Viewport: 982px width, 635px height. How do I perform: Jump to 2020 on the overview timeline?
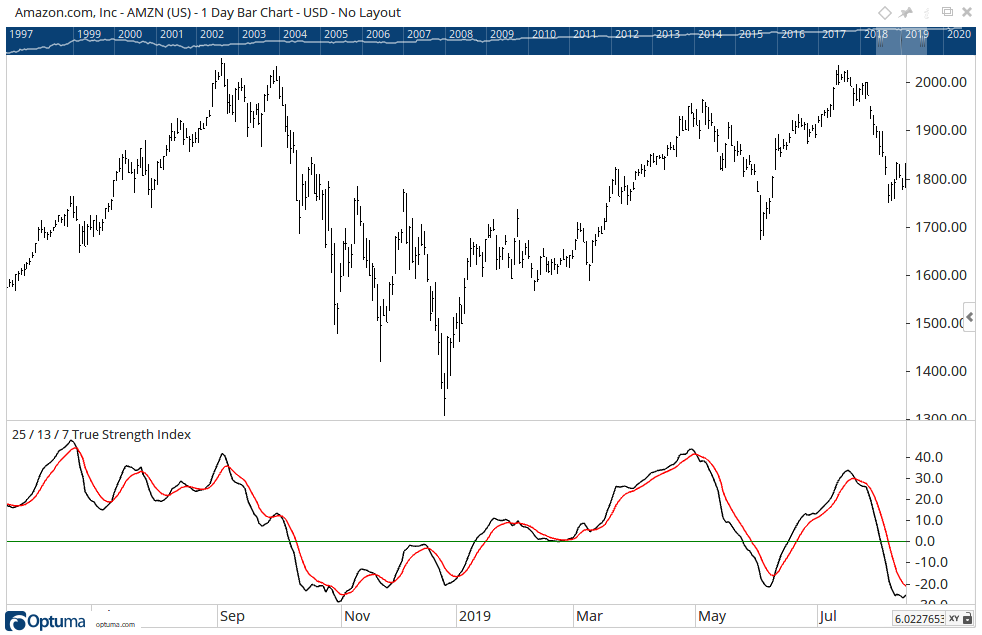959,34
